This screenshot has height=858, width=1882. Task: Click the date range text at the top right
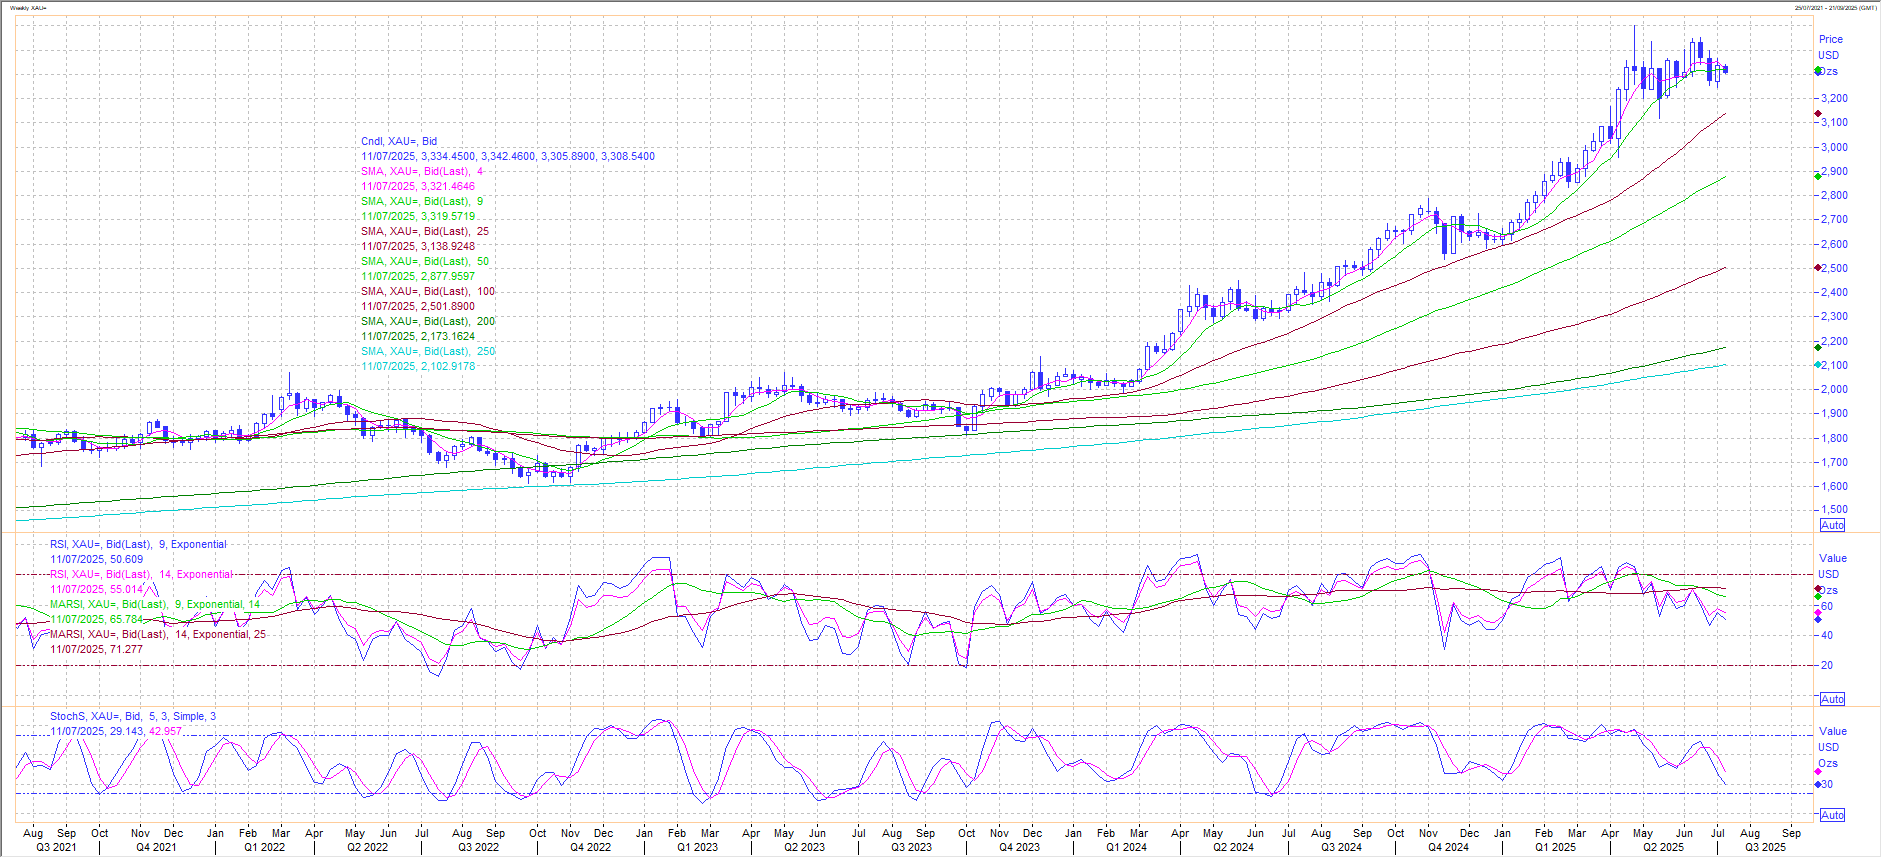(1834, 7)
